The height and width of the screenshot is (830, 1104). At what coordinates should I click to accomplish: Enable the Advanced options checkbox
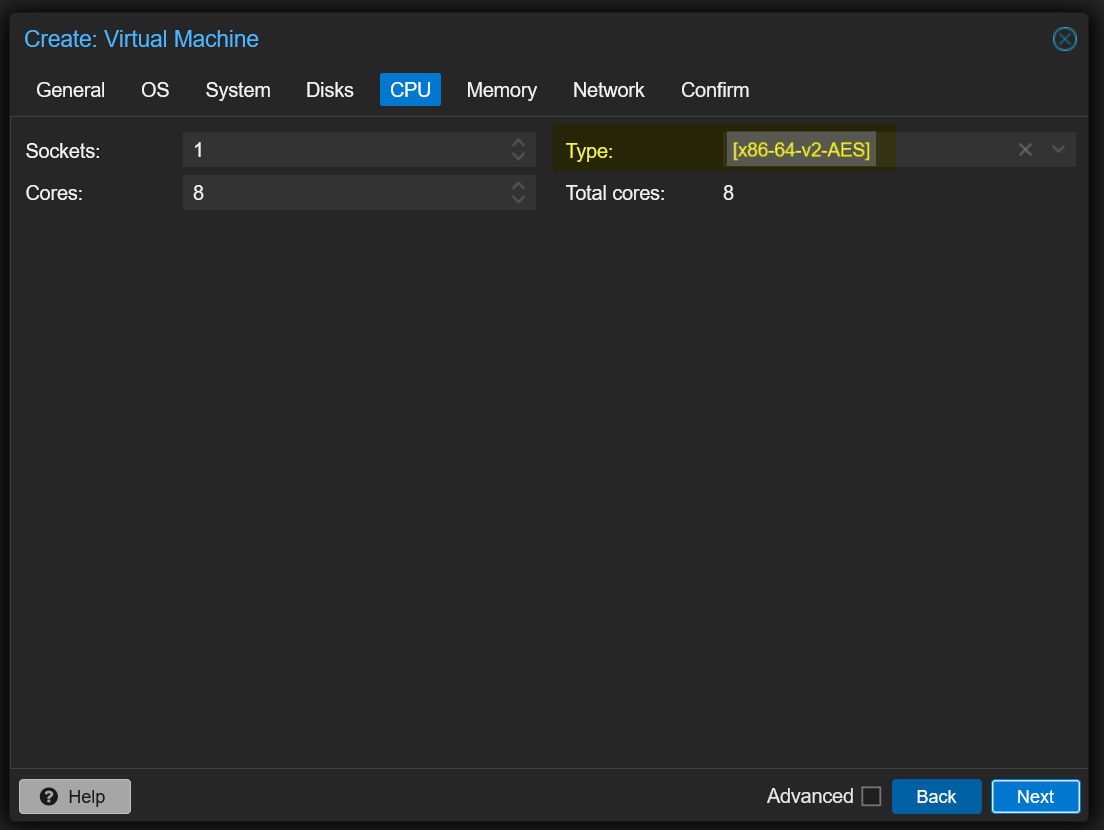click(871, 796)
